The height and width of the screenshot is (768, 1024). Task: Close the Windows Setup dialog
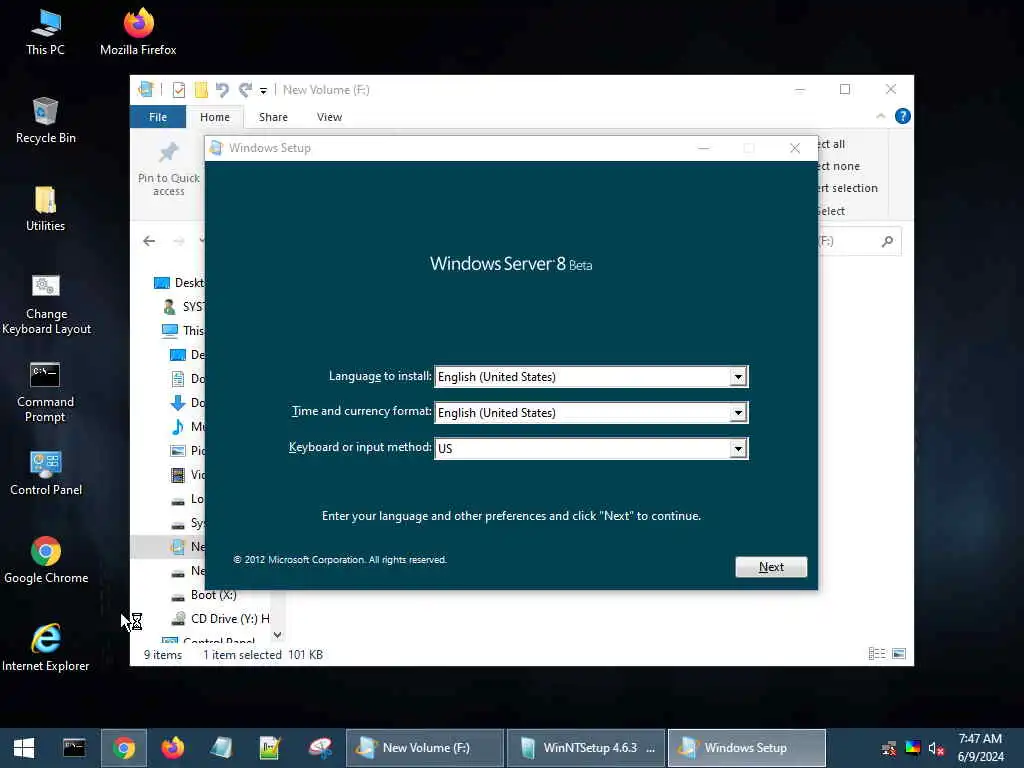[x=795, y=148]
